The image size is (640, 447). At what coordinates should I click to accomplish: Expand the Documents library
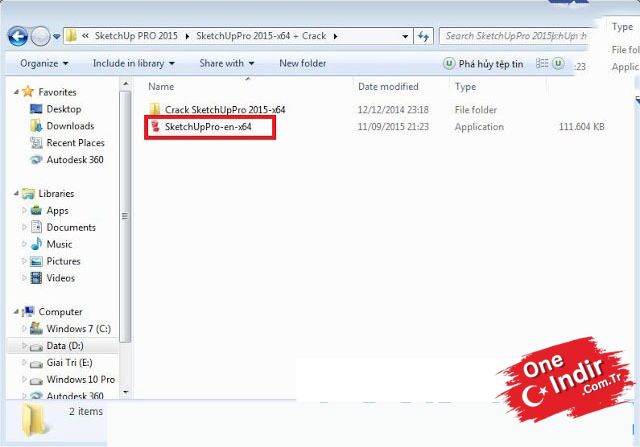tap(24, 227)
